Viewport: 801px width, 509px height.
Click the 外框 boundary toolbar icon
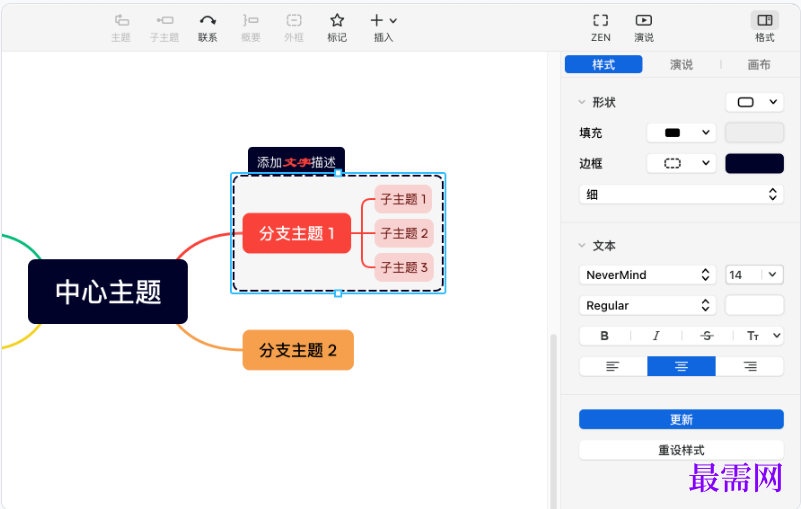[294, 21]
